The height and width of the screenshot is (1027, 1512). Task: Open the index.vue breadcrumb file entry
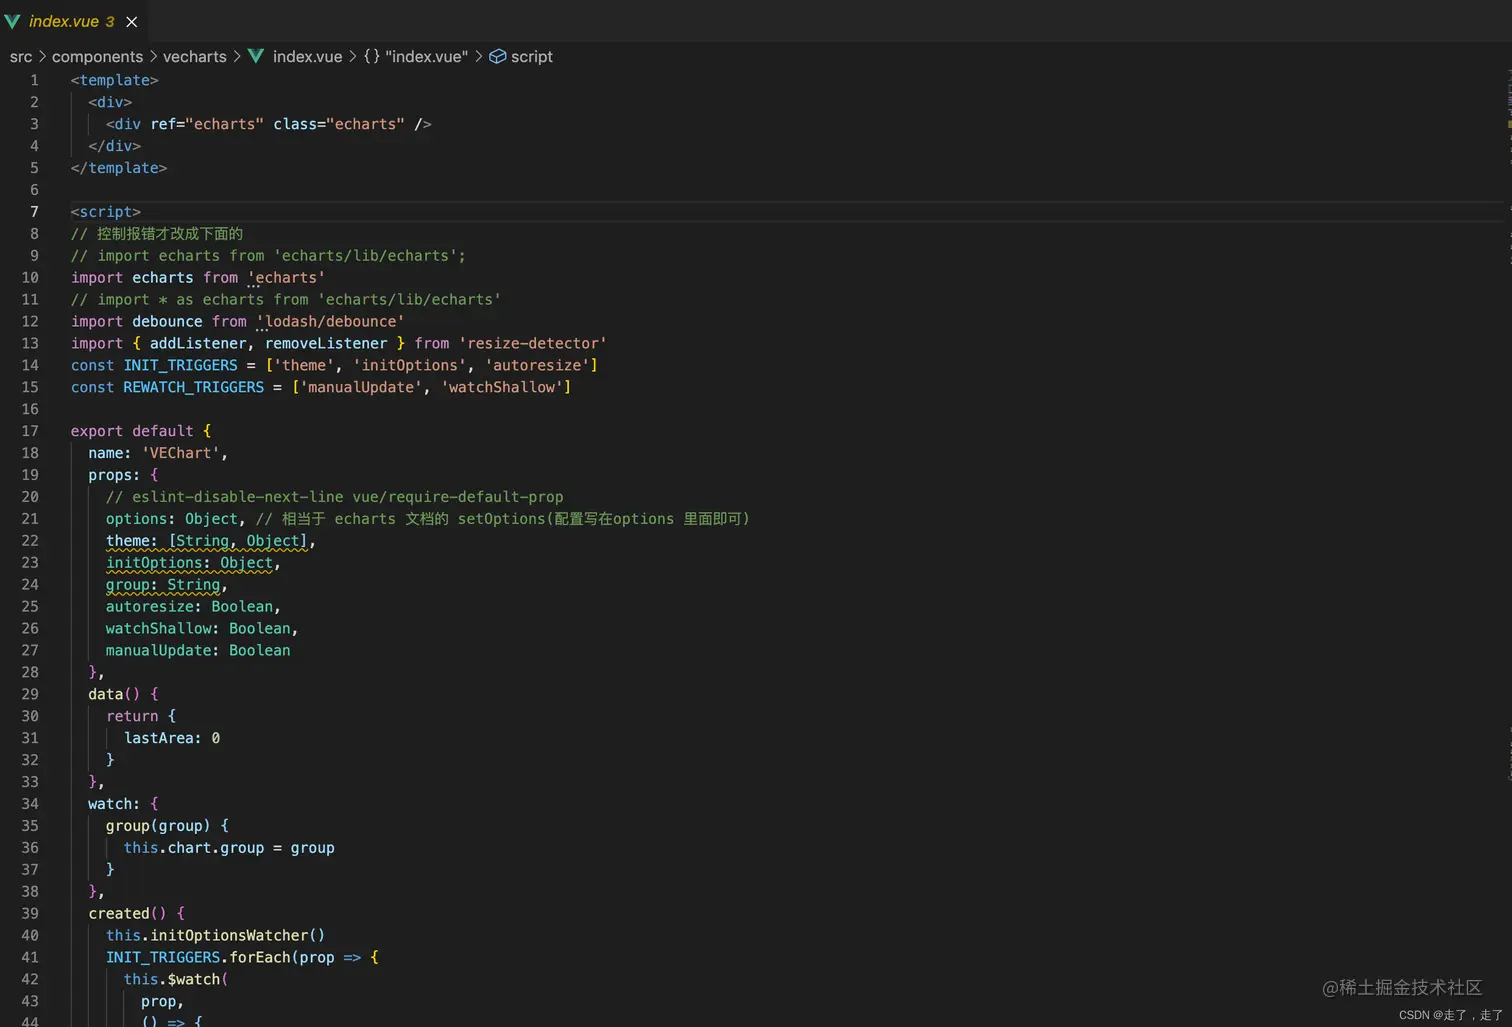(307, 57)
